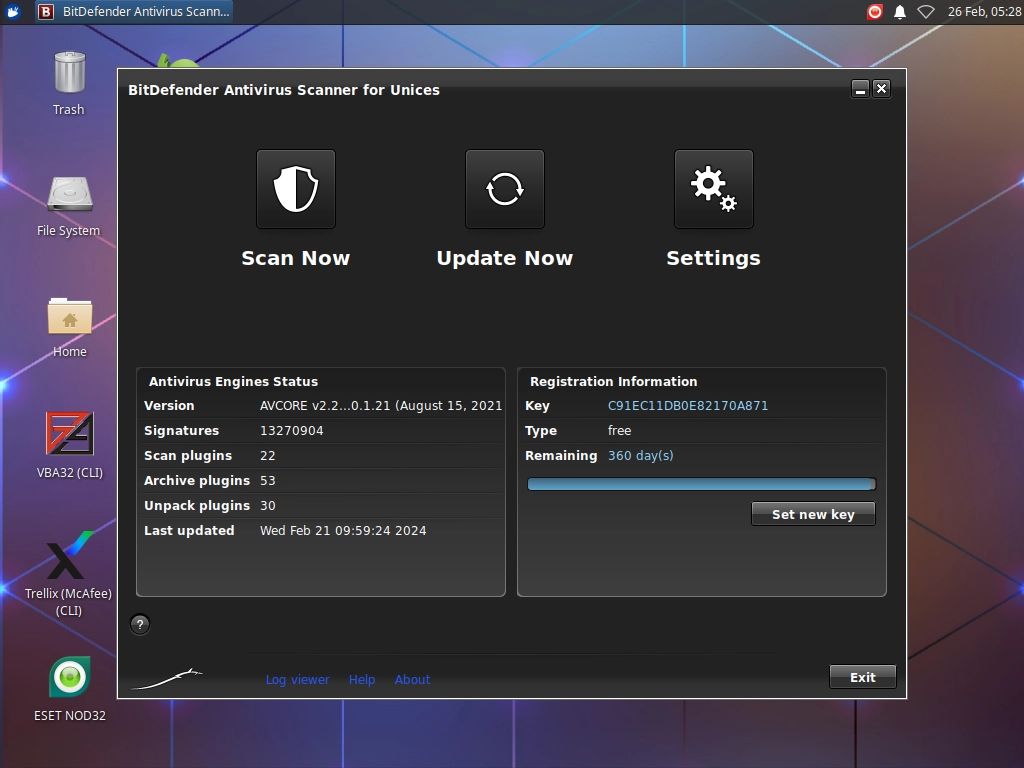Screen dimensions: 1024x768
Task: Open Settings via the gears icon
Action: click(x=714, y=189)
